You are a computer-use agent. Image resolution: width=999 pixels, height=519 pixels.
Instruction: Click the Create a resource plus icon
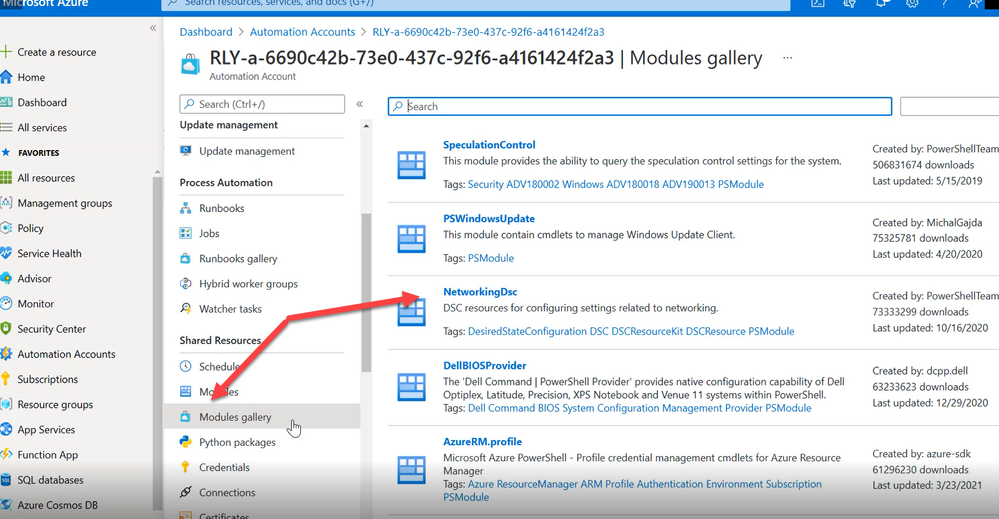point(6,52)
